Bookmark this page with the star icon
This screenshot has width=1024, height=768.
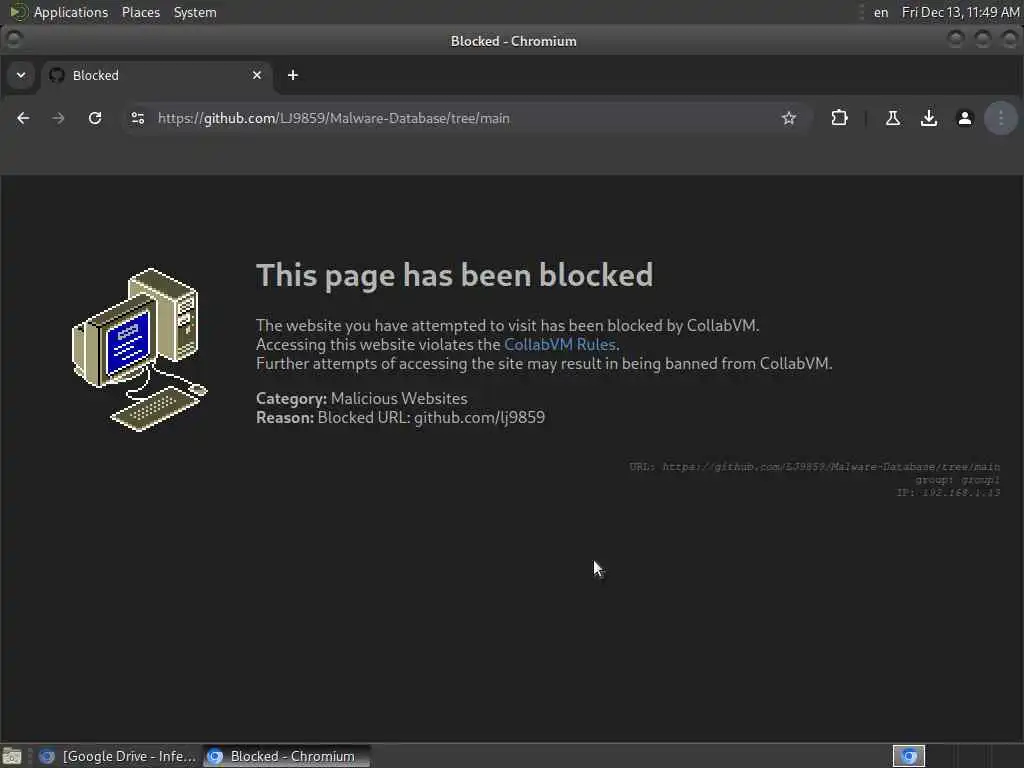click(x=789, y=118)
